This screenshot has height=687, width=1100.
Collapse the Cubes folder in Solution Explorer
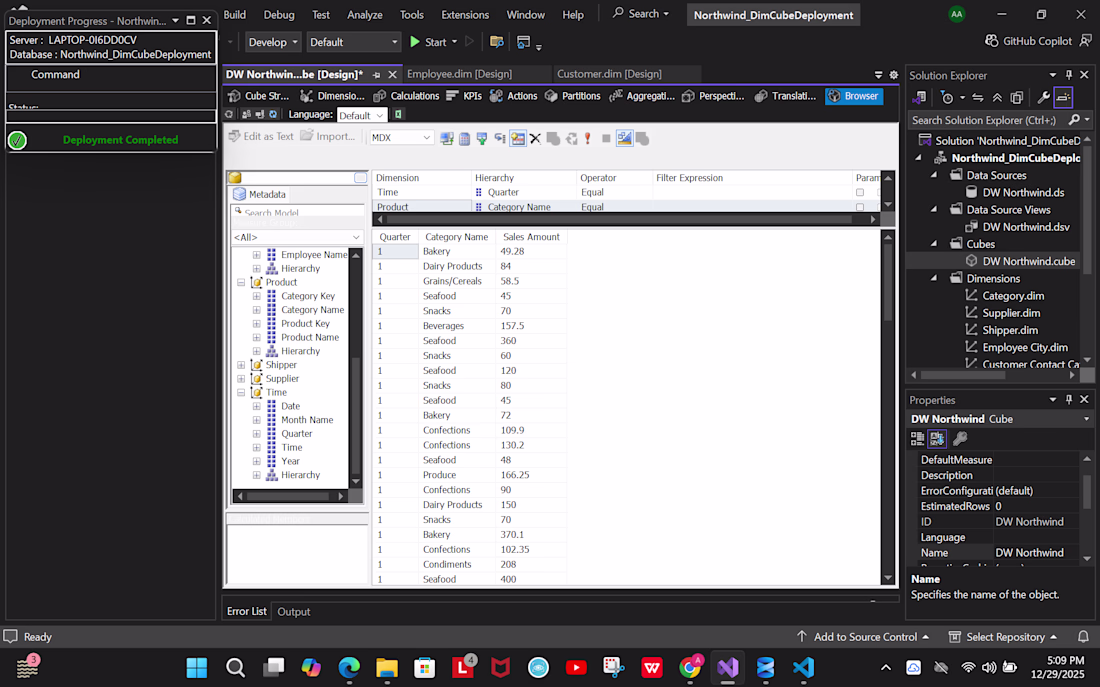coord(934,244)
